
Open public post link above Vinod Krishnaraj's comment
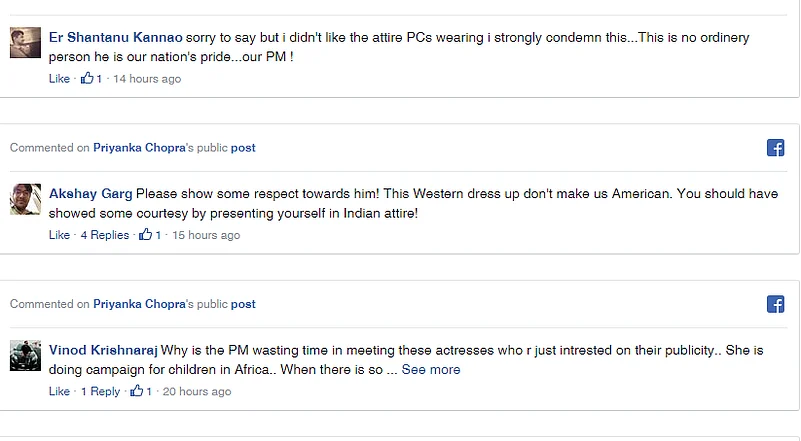coord(243,304)
